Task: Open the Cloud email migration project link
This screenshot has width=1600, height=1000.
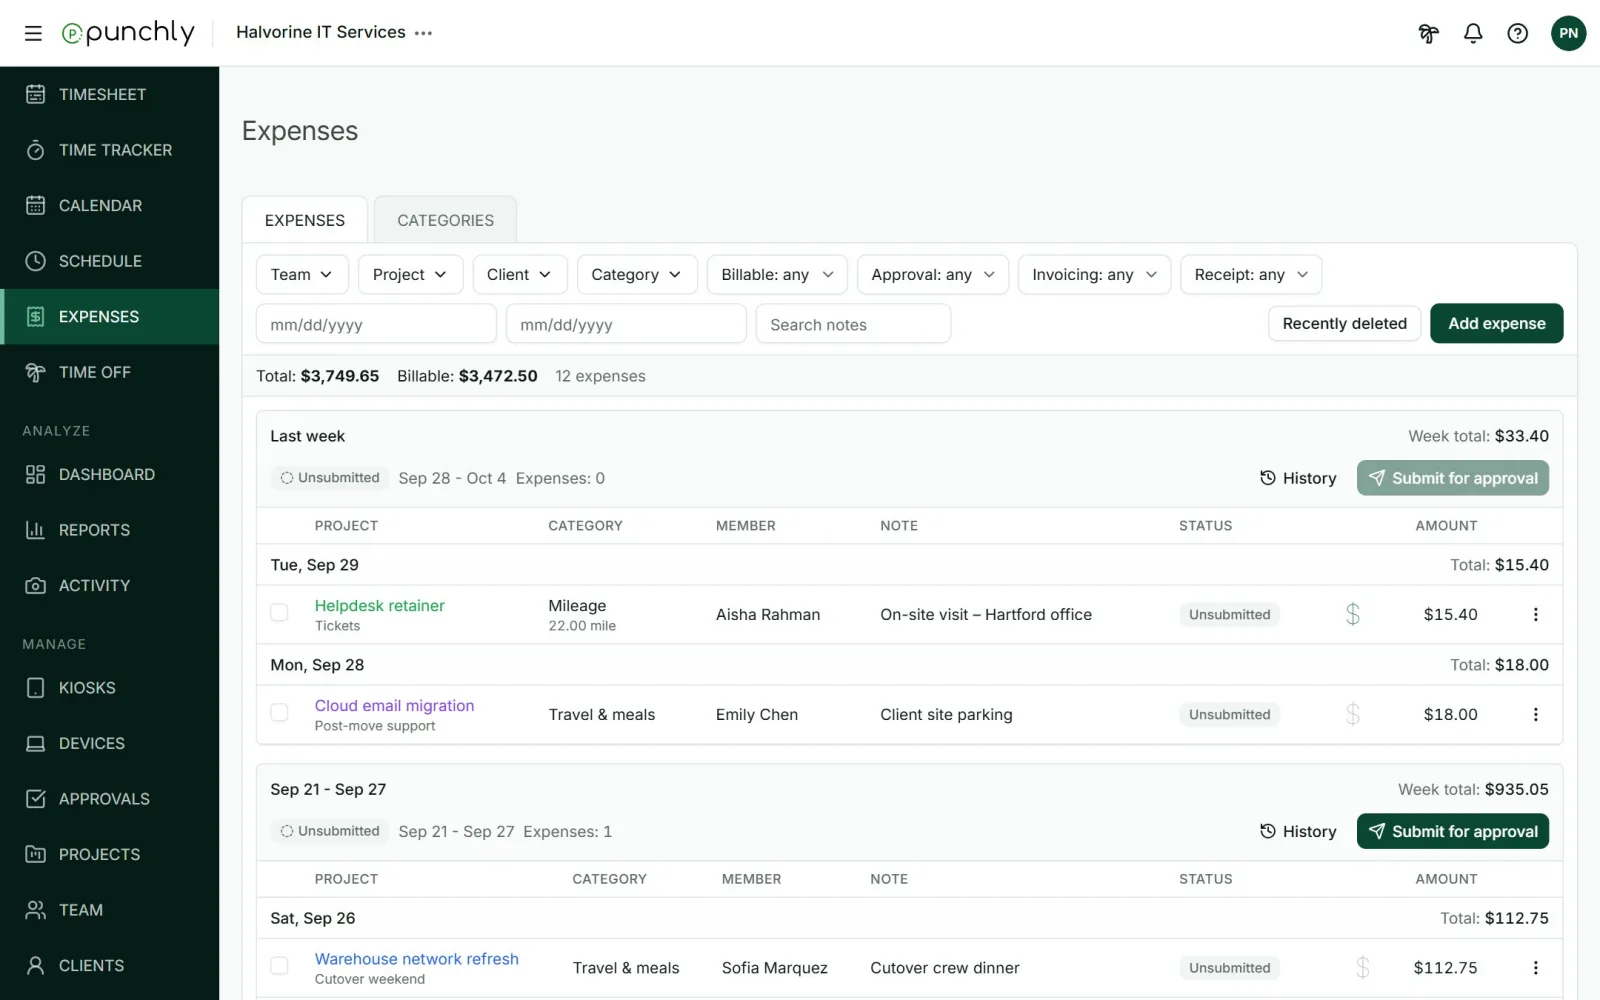Action: pyautogui.click(x=394, y=705)
